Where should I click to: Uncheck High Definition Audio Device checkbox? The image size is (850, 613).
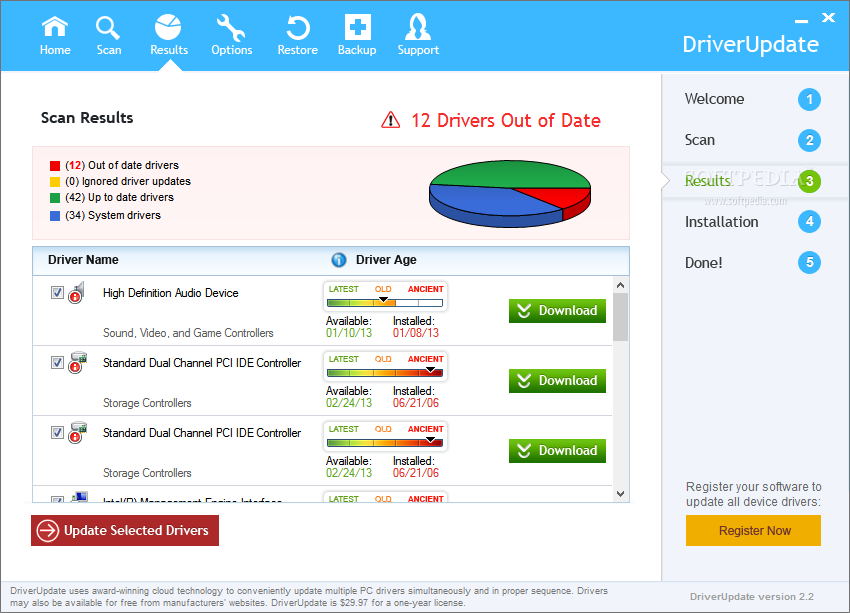tap(57, 293)
